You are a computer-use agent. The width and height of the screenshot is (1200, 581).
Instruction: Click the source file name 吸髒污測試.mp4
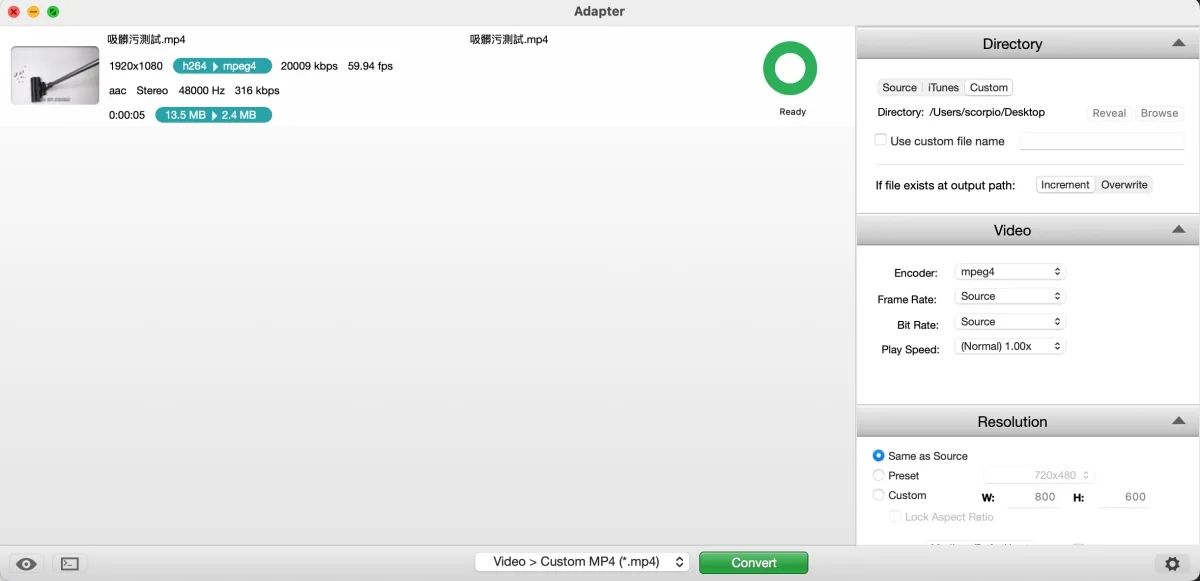point(147,40)
